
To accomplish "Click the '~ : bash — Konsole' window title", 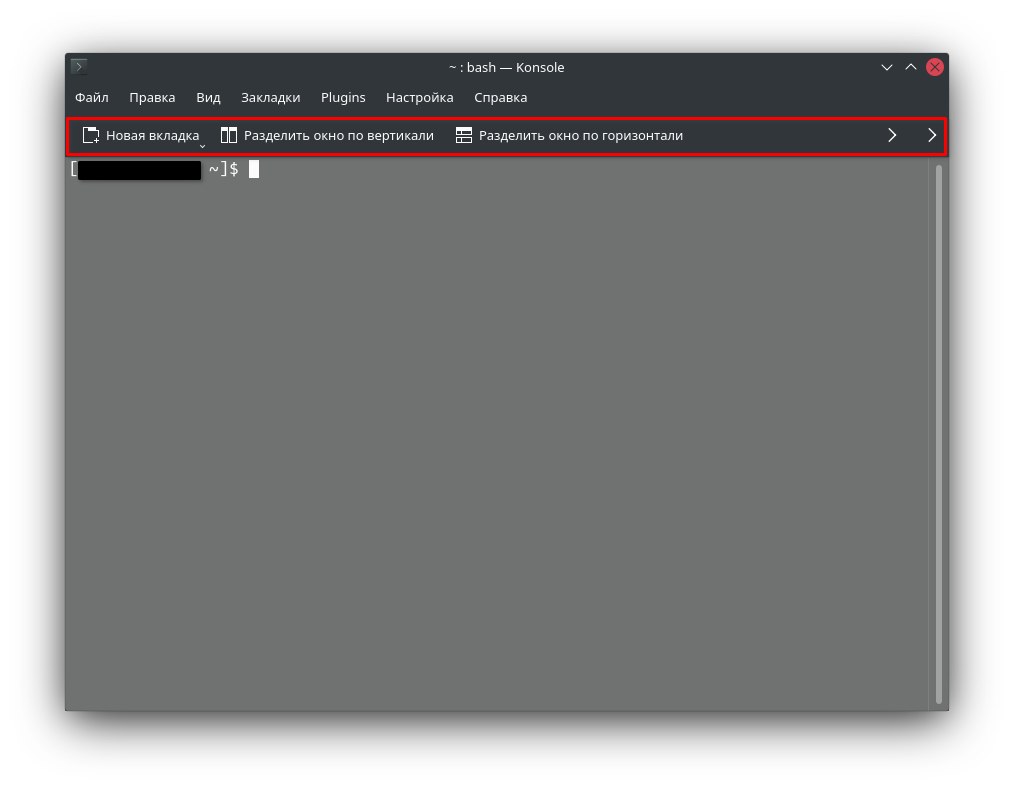I will (506, 67).
